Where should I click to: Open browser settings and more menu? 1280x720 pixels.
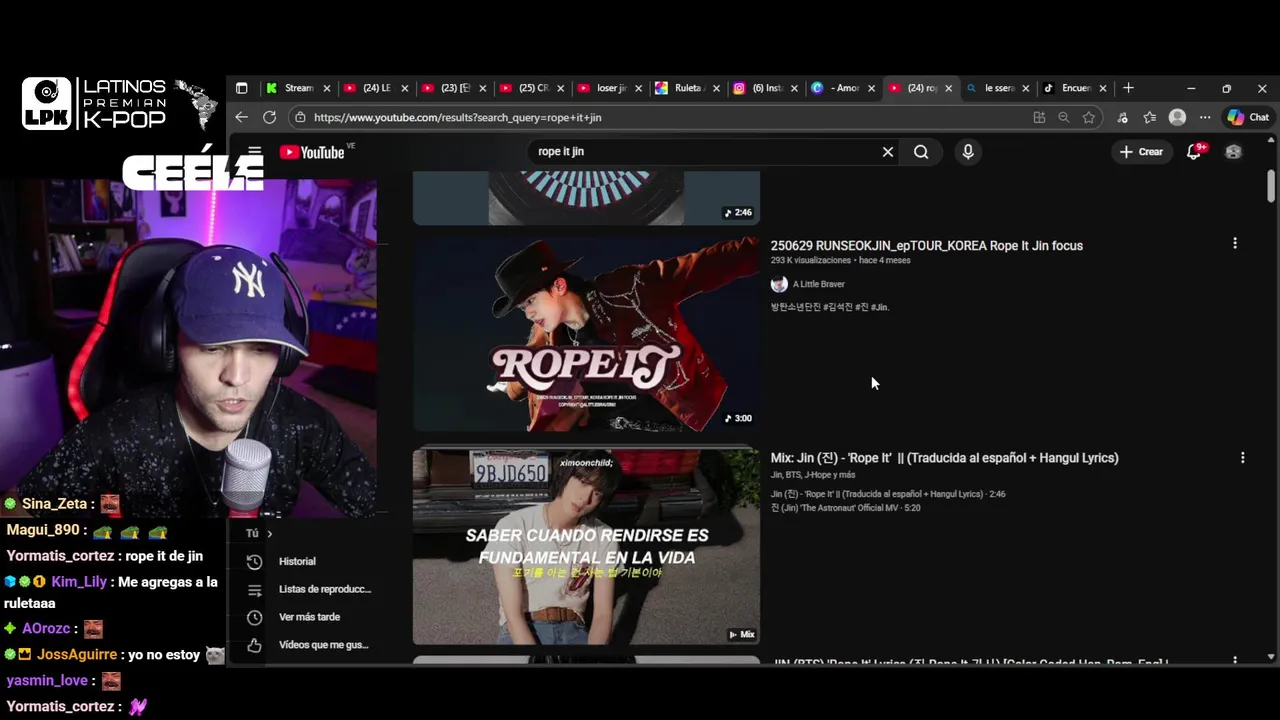click(x=1205, y=117)
